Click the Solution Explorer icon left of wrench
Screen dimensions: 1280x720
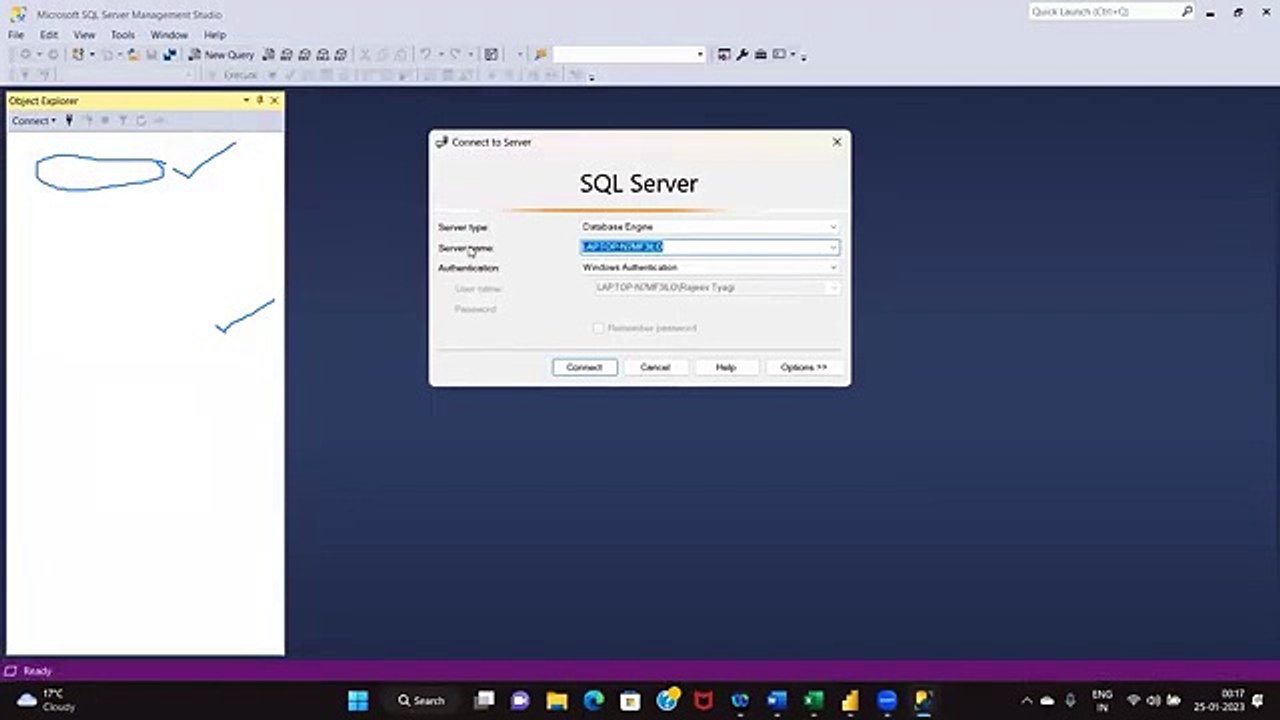724,55
